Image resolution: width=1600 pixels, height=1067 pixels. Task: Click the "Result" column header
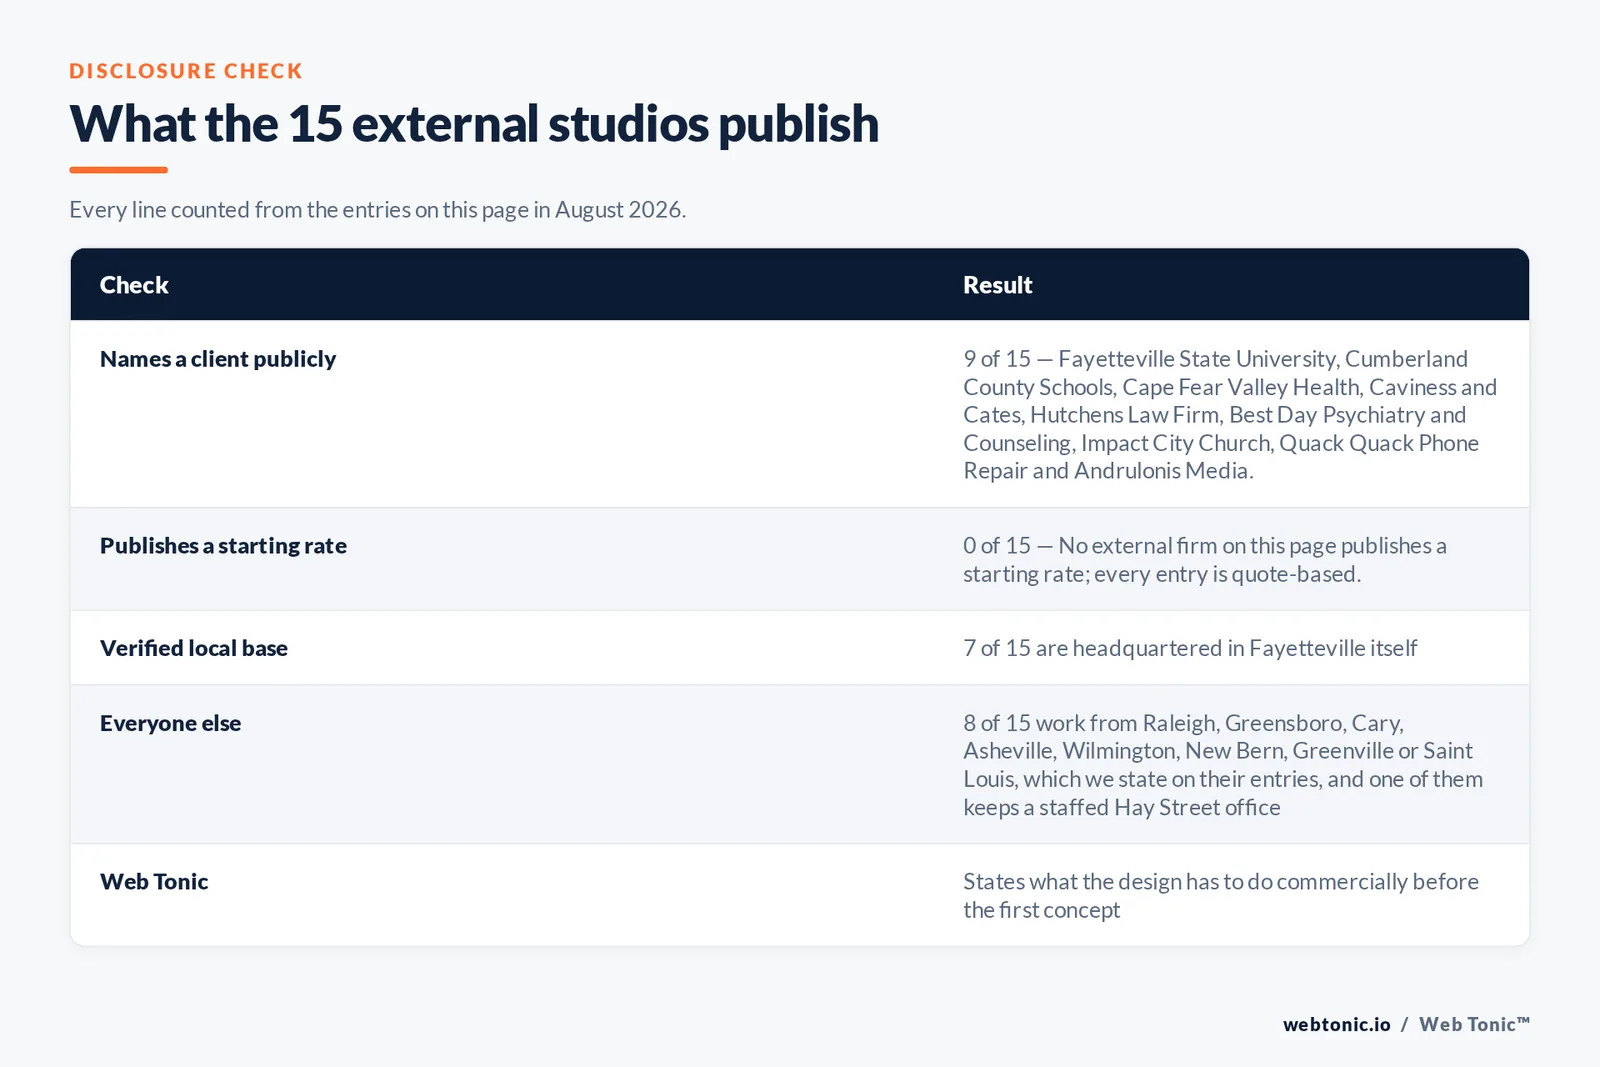point(997,285)
